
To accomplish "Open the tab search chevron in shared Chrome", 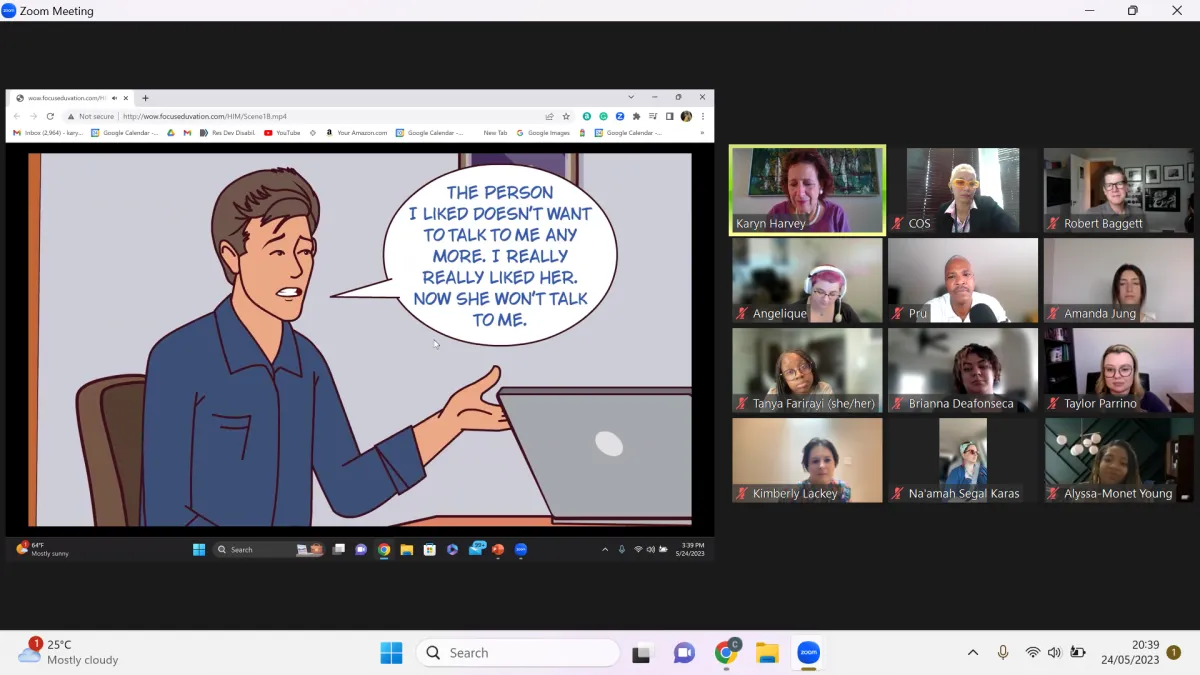I will [631, 97].
